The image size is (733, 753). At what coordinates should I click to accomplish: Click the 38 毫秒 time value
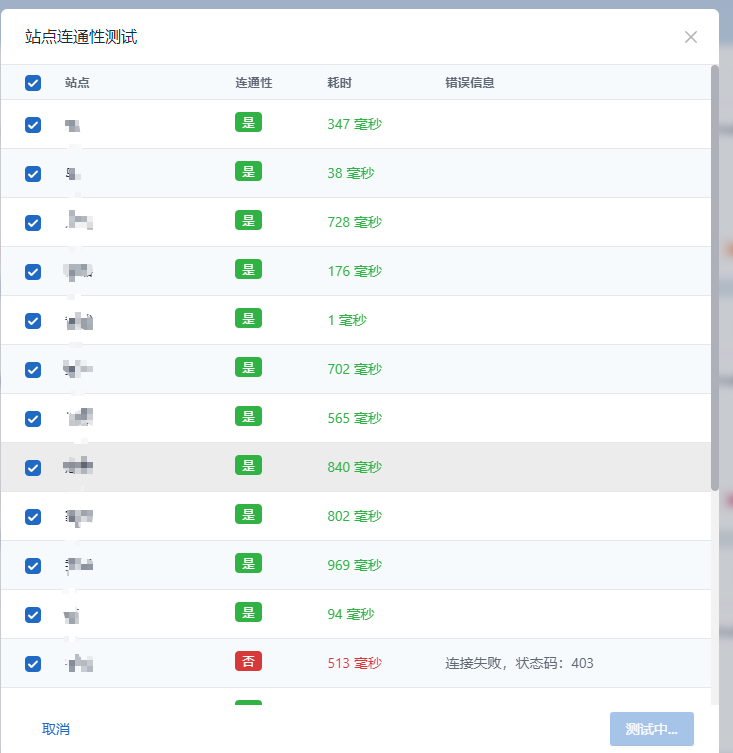pyautogui.click(x=351, y=173)
